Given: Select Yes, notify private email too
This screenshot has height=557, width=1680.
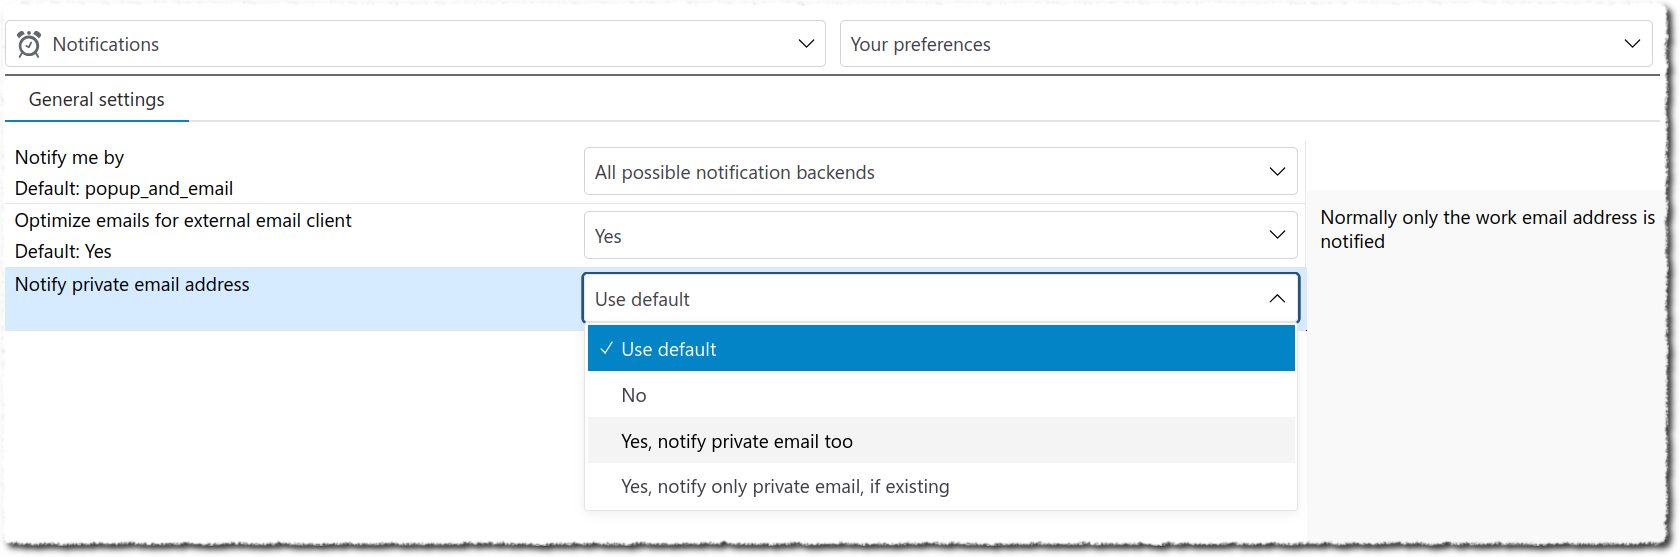Looking at the screenshot, I should pos(737,441).
